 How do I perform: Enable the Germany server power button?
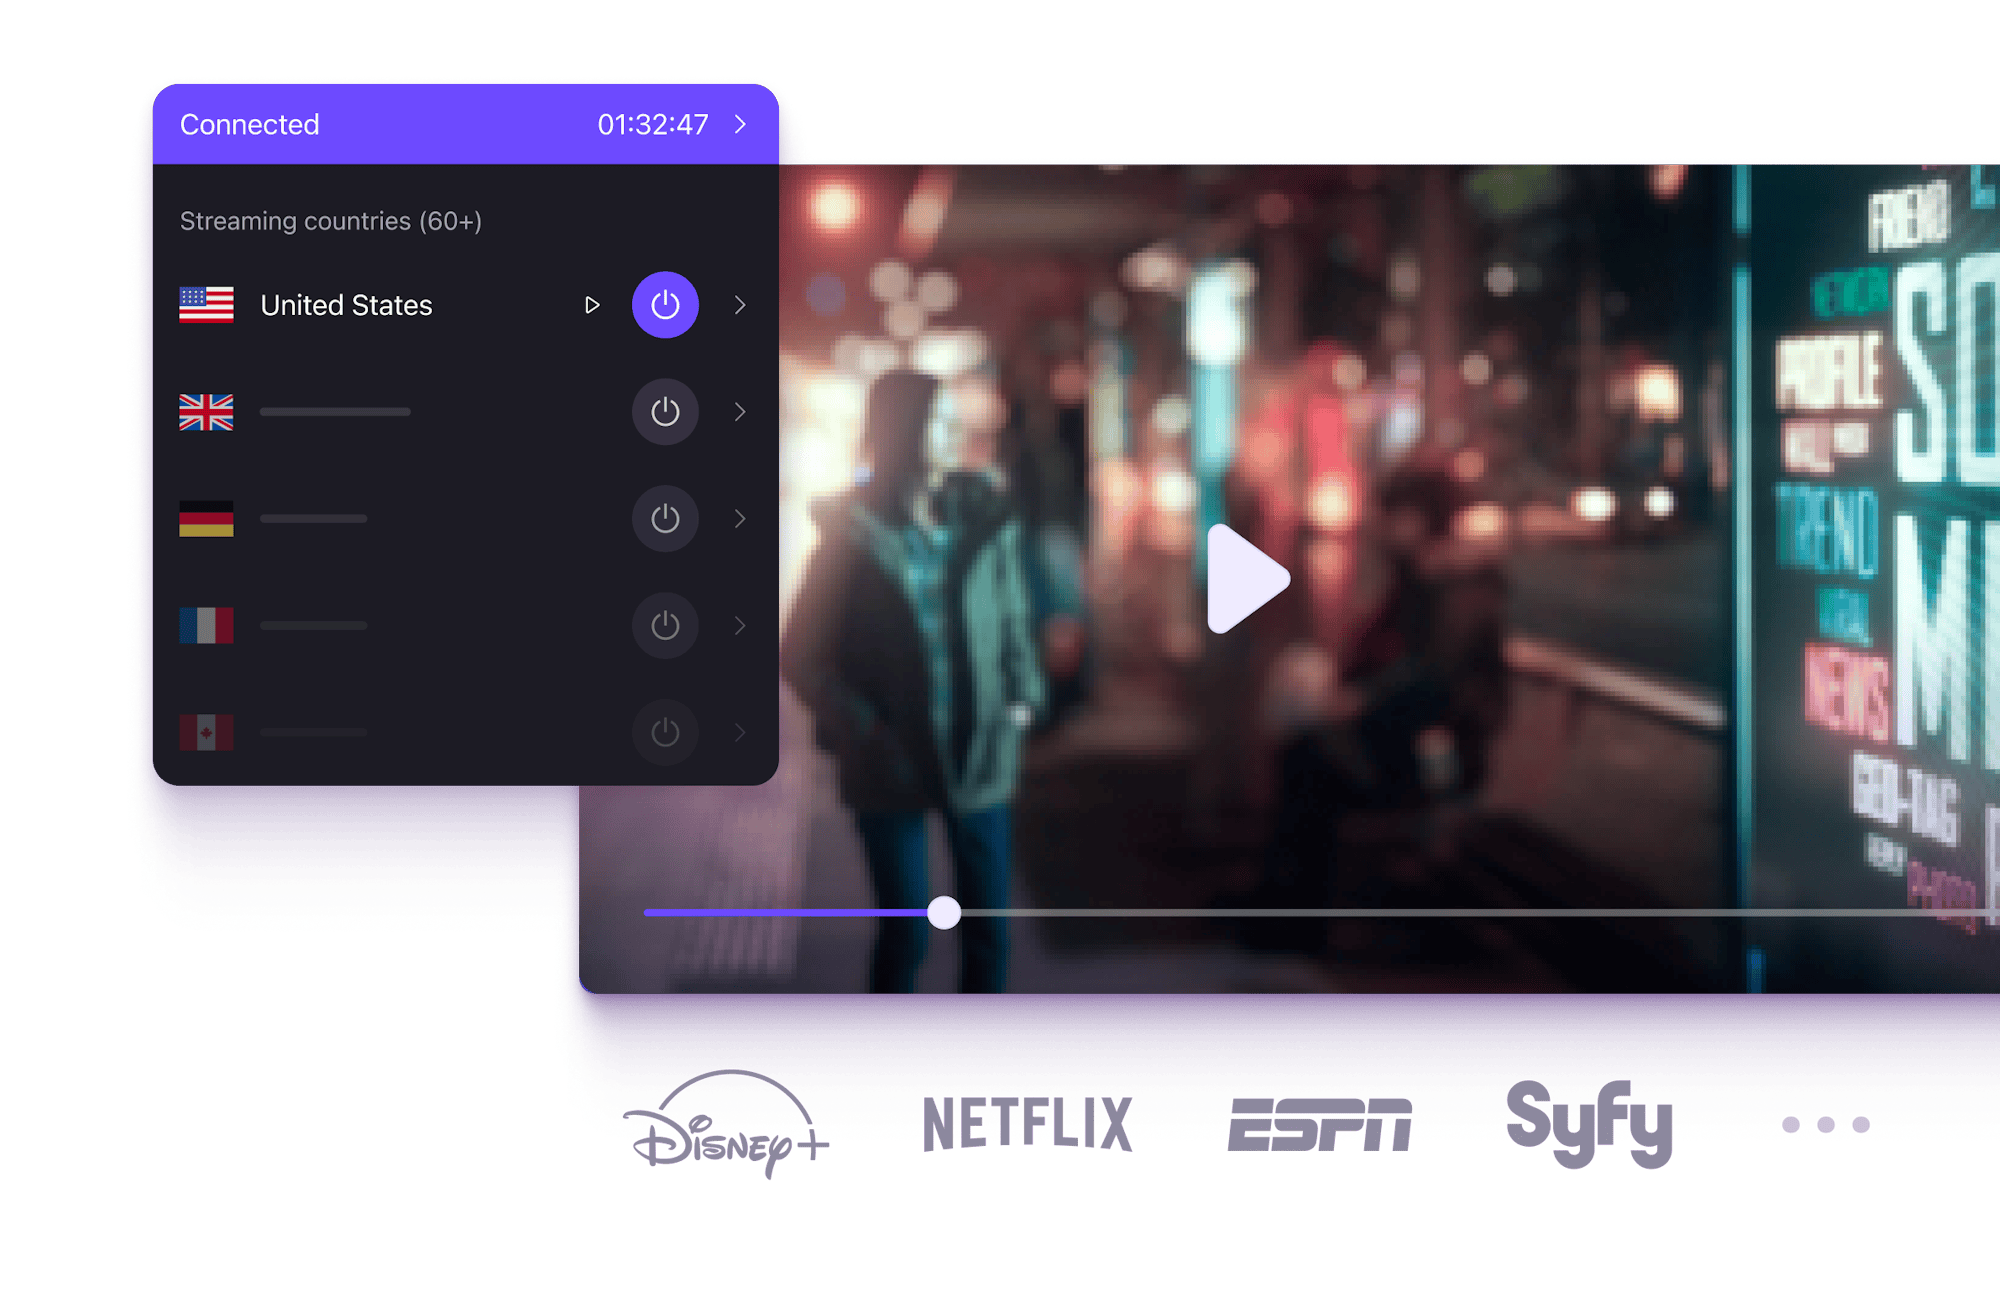[x=665, y=519]
